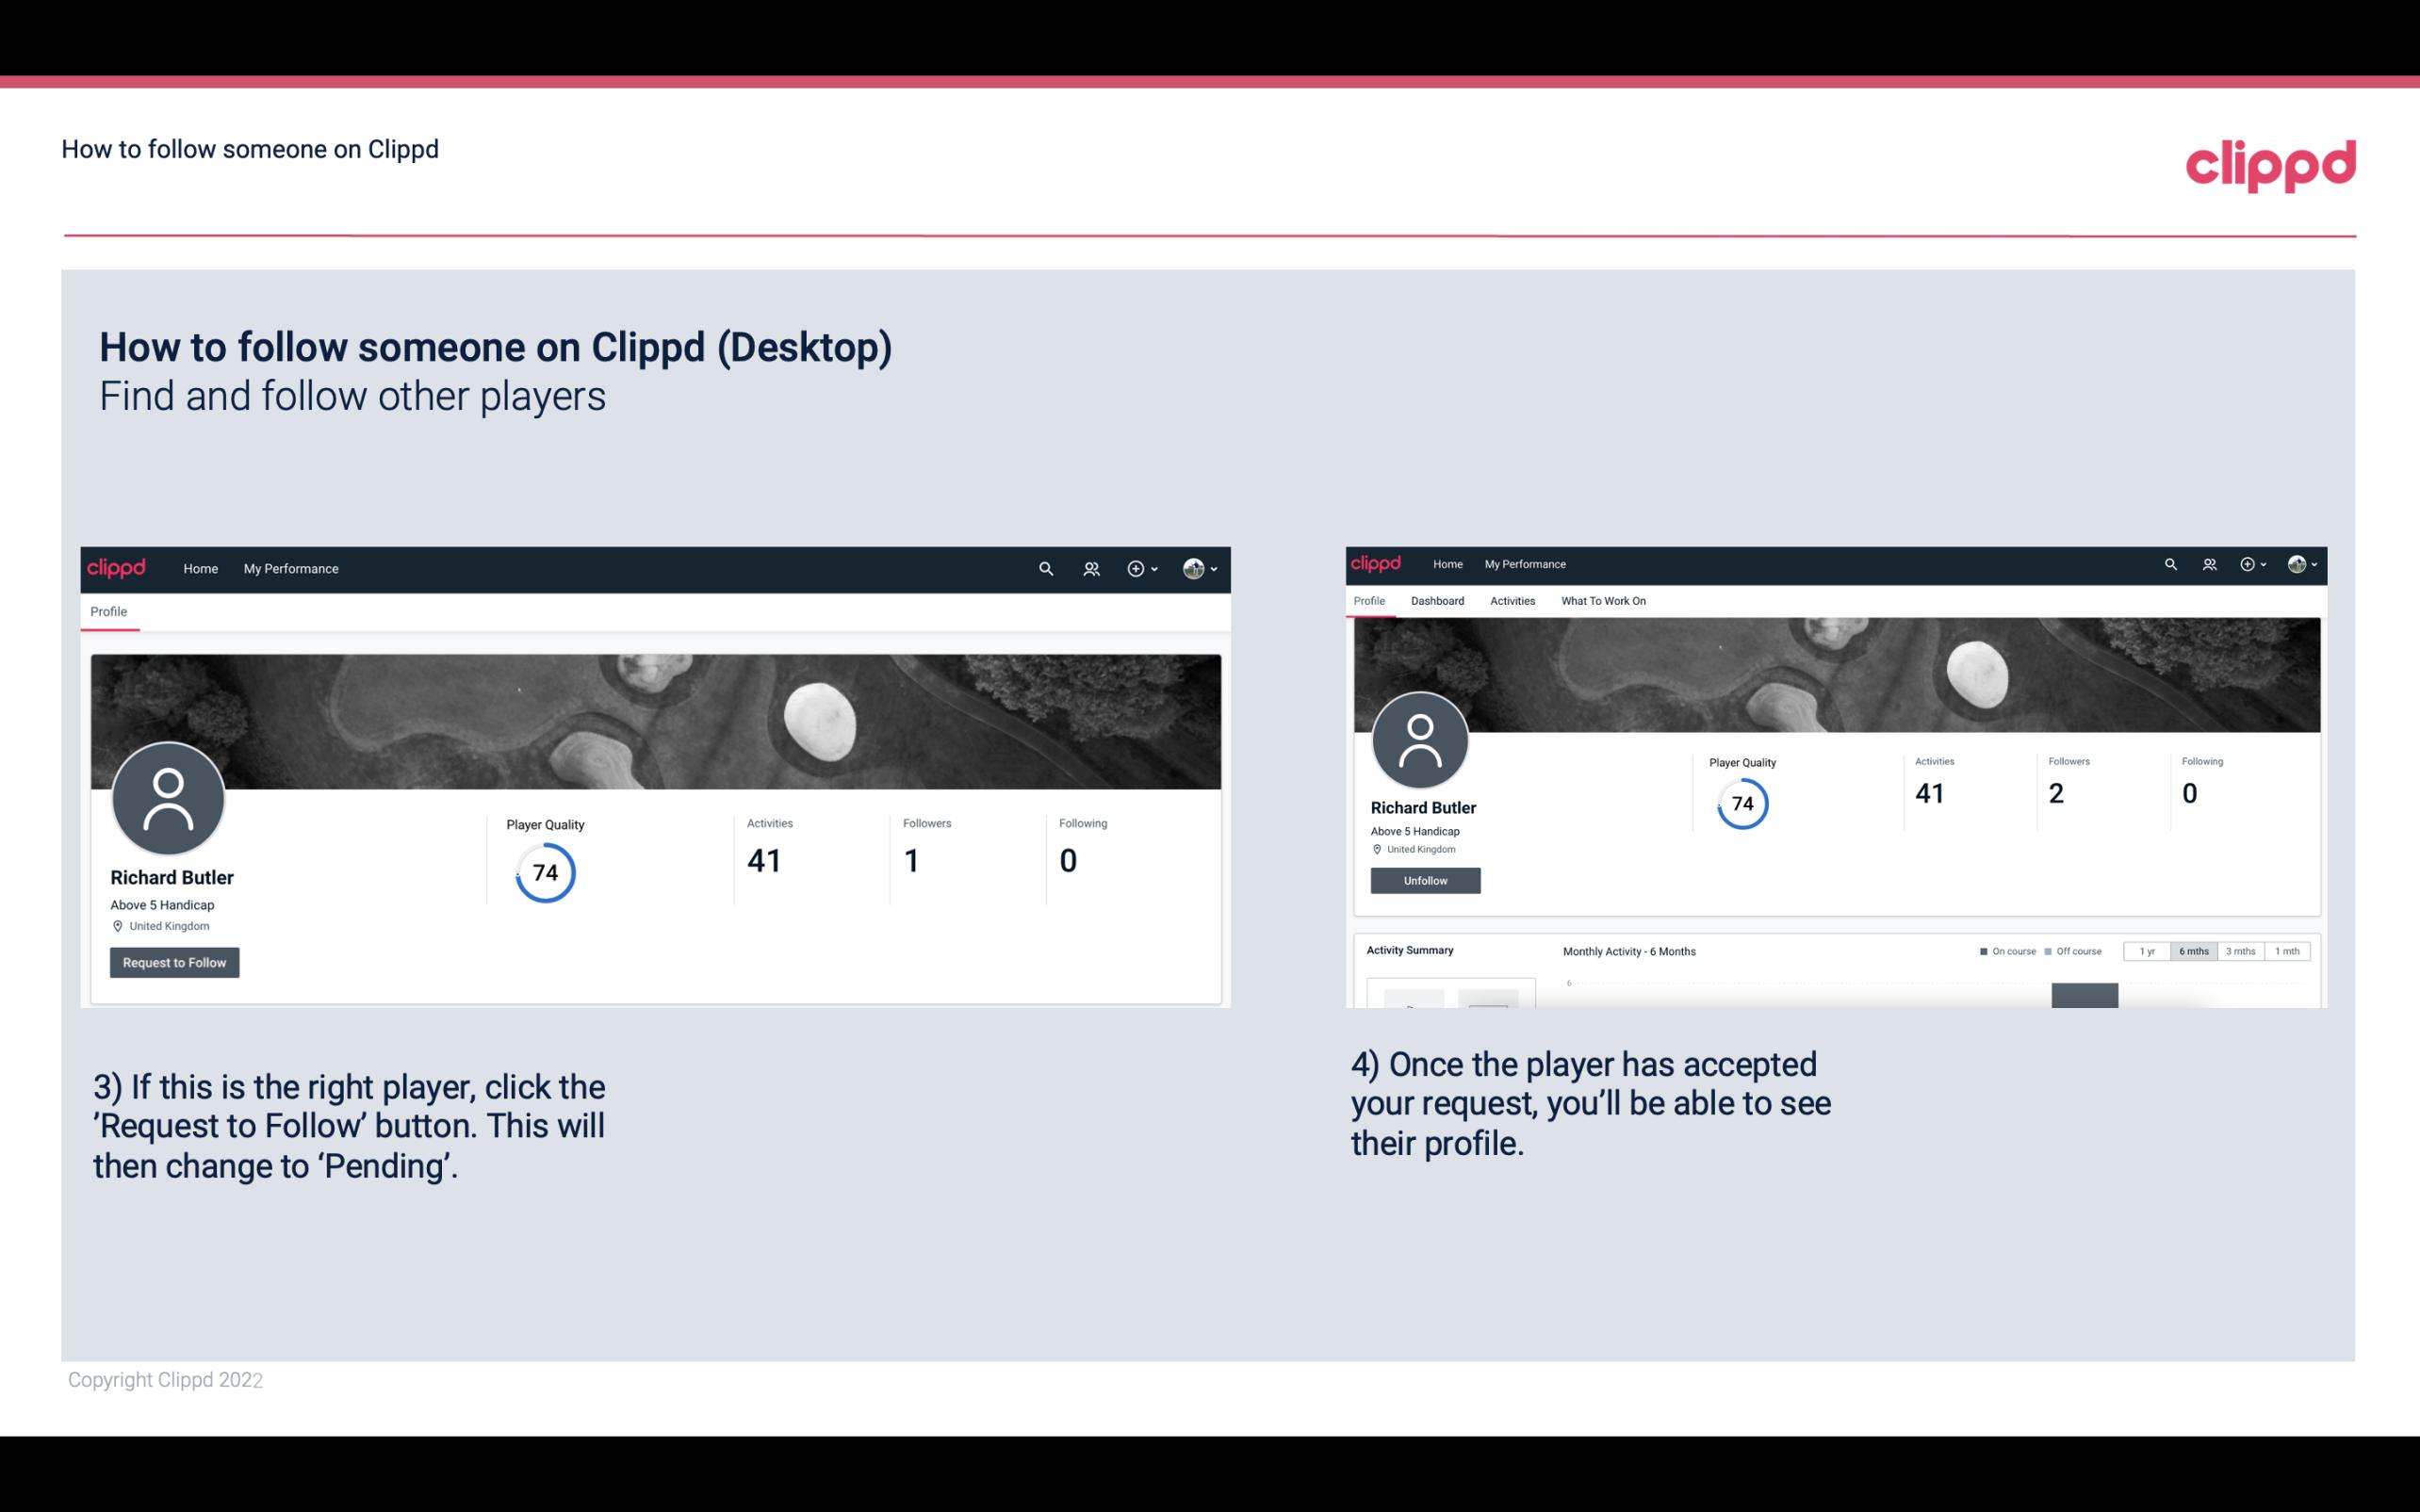Select the '1 yr' timeframe option

[x=2147, y=951]
